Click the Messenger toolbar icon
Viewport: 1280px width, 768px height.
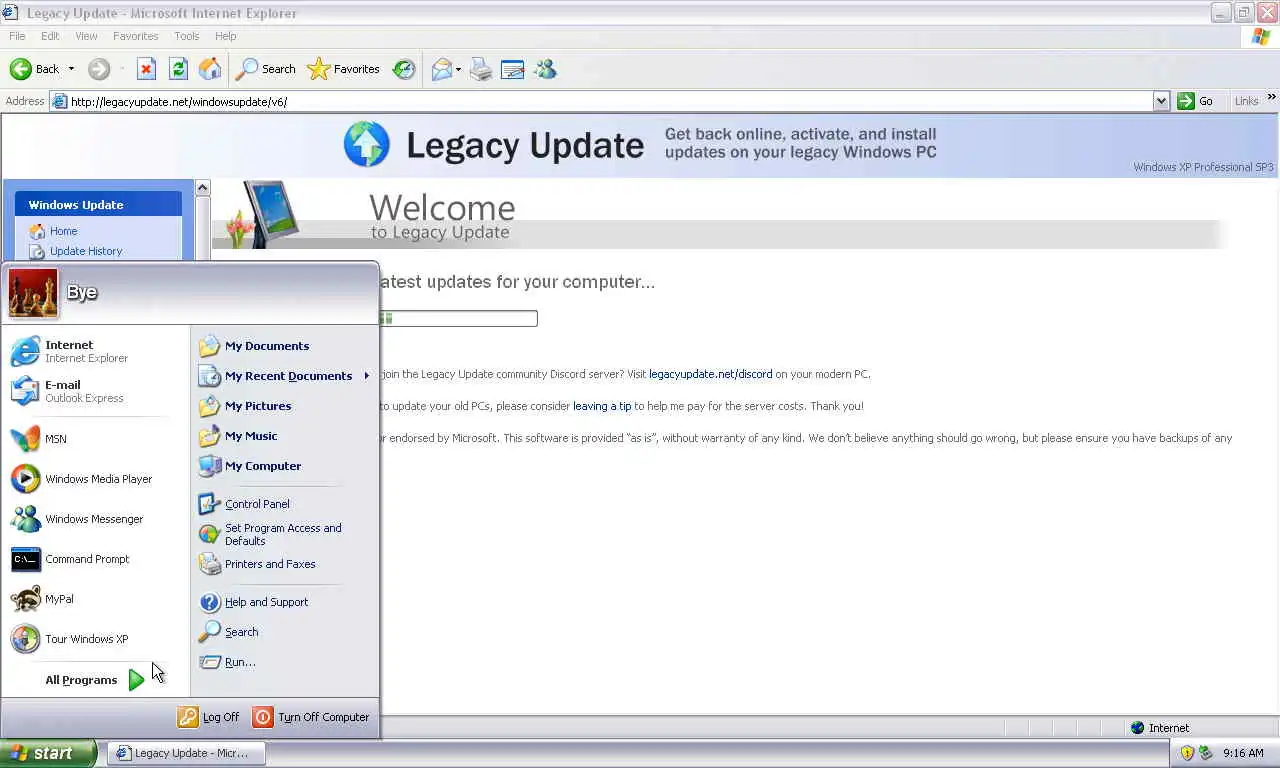(x=545, y=69)
